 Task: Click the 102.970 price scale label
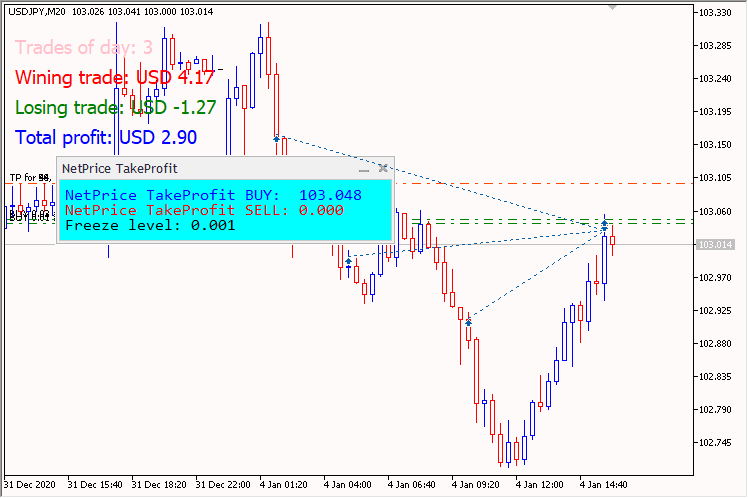[x=715, y=278]
